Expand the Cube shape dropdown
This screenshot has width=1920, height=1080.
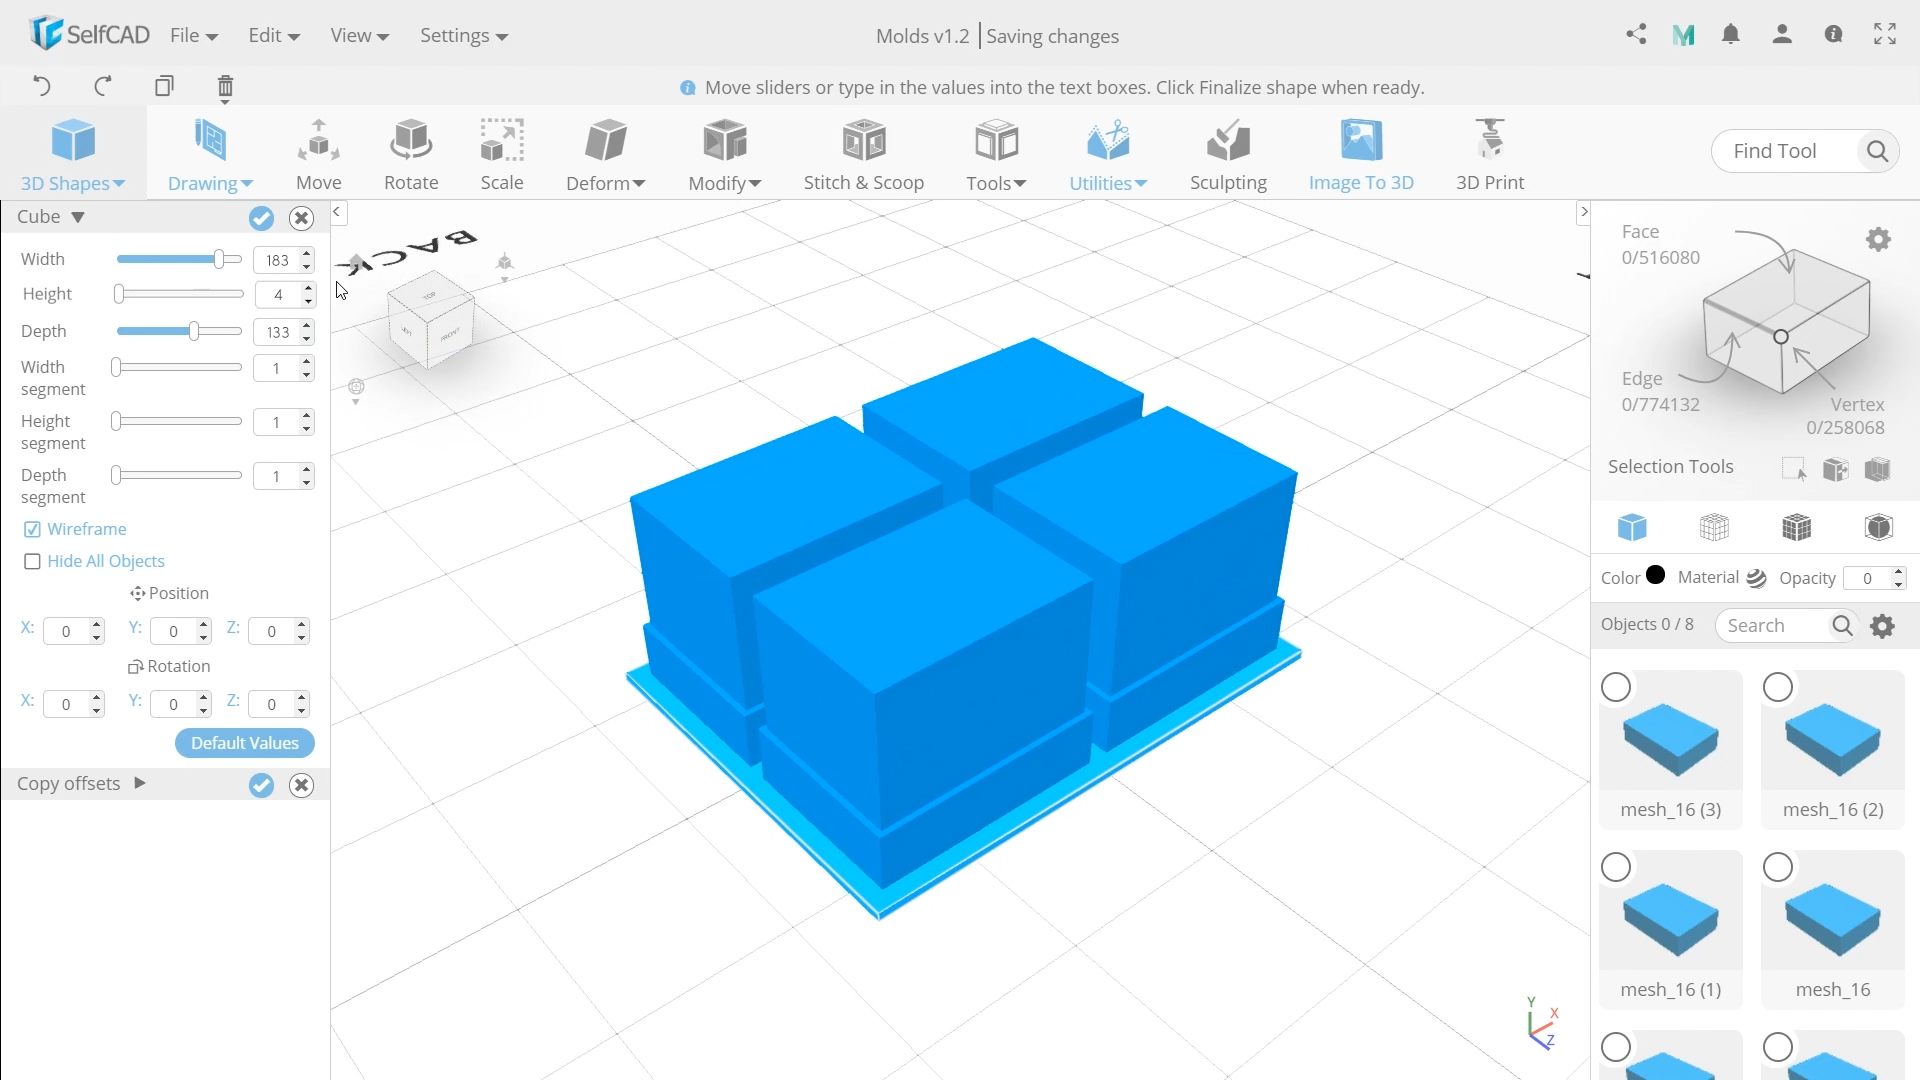coord(78,217)
